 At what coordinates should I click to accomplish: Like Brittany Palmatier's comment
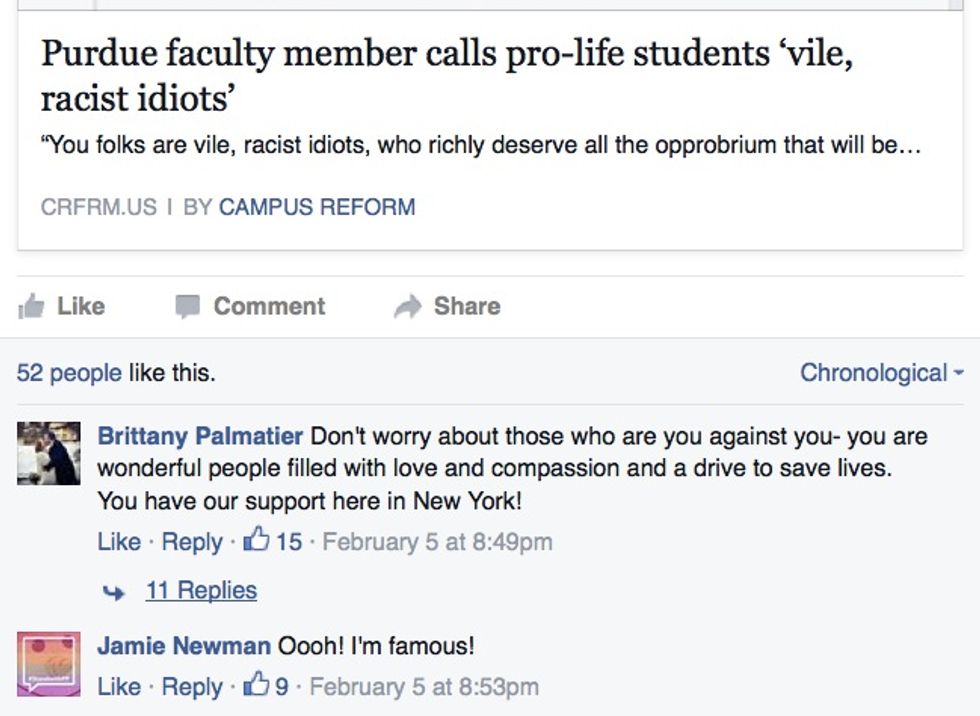118,542
